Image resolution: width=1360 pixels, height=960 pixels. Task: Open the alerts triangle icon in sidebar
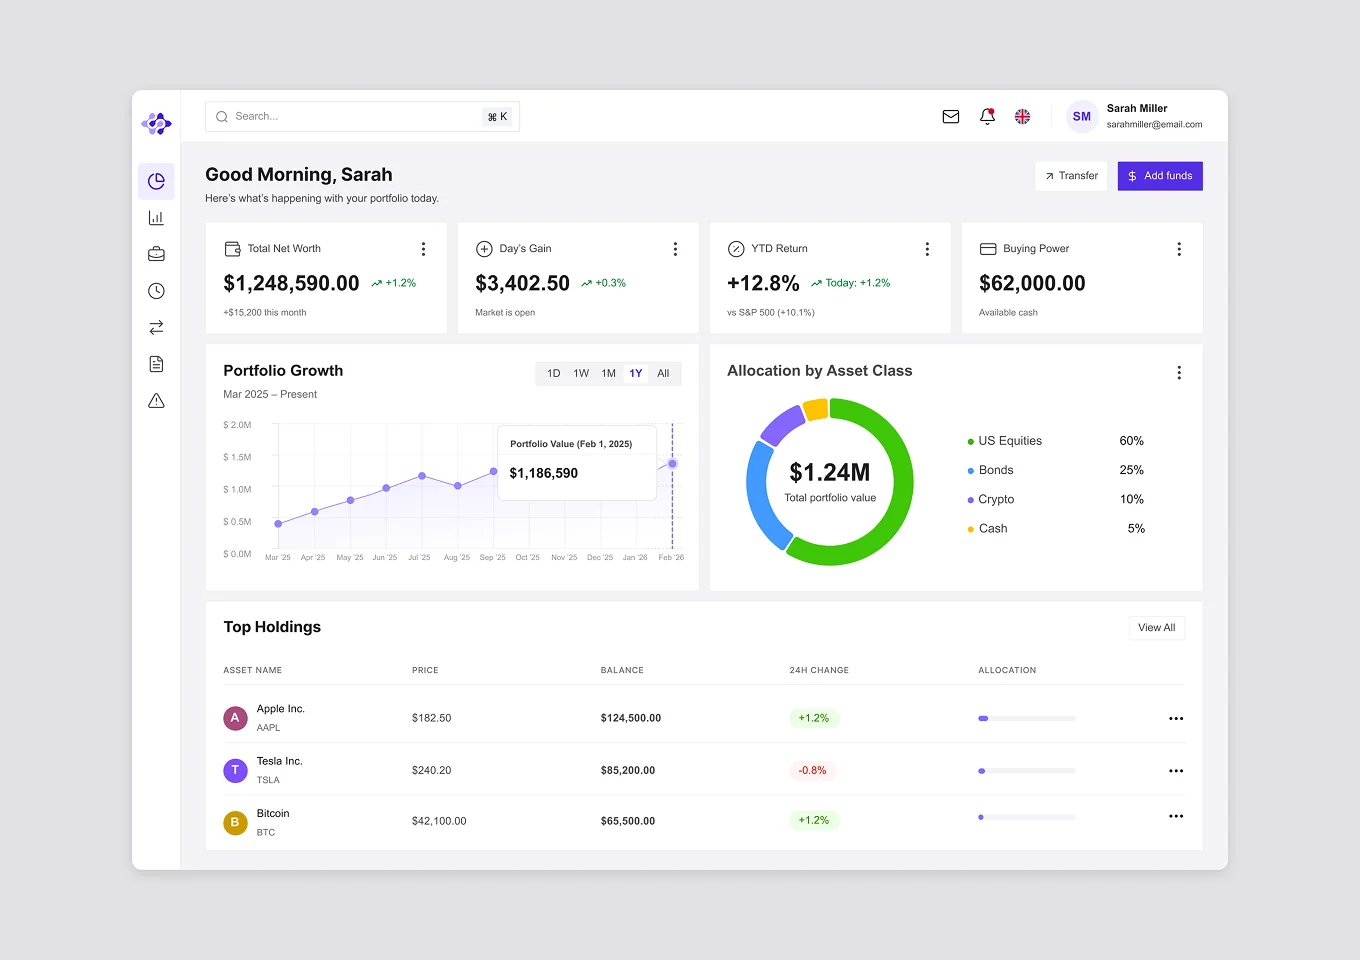(x=156, y=400)
